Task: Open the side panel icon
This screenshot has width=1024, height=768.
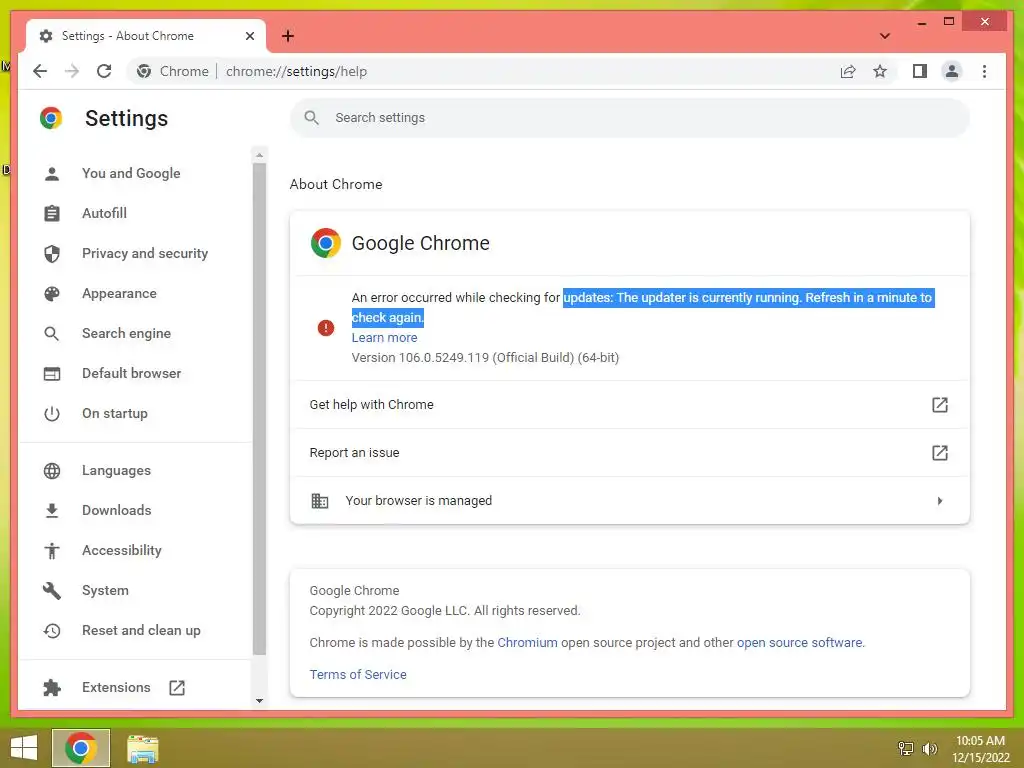Action: (920, 71)
